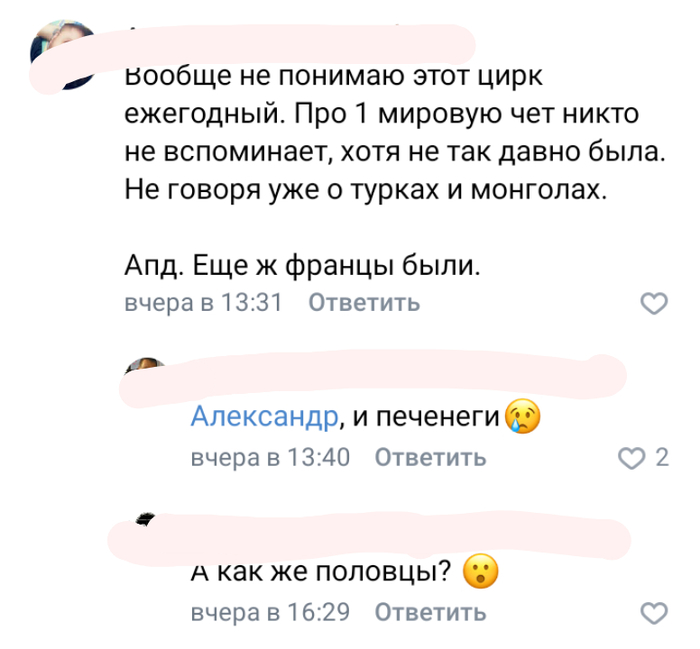Like the "и печенеги" reply
Image resolution: width=700 pixels, height=649 pixels.
coord(632,458)
